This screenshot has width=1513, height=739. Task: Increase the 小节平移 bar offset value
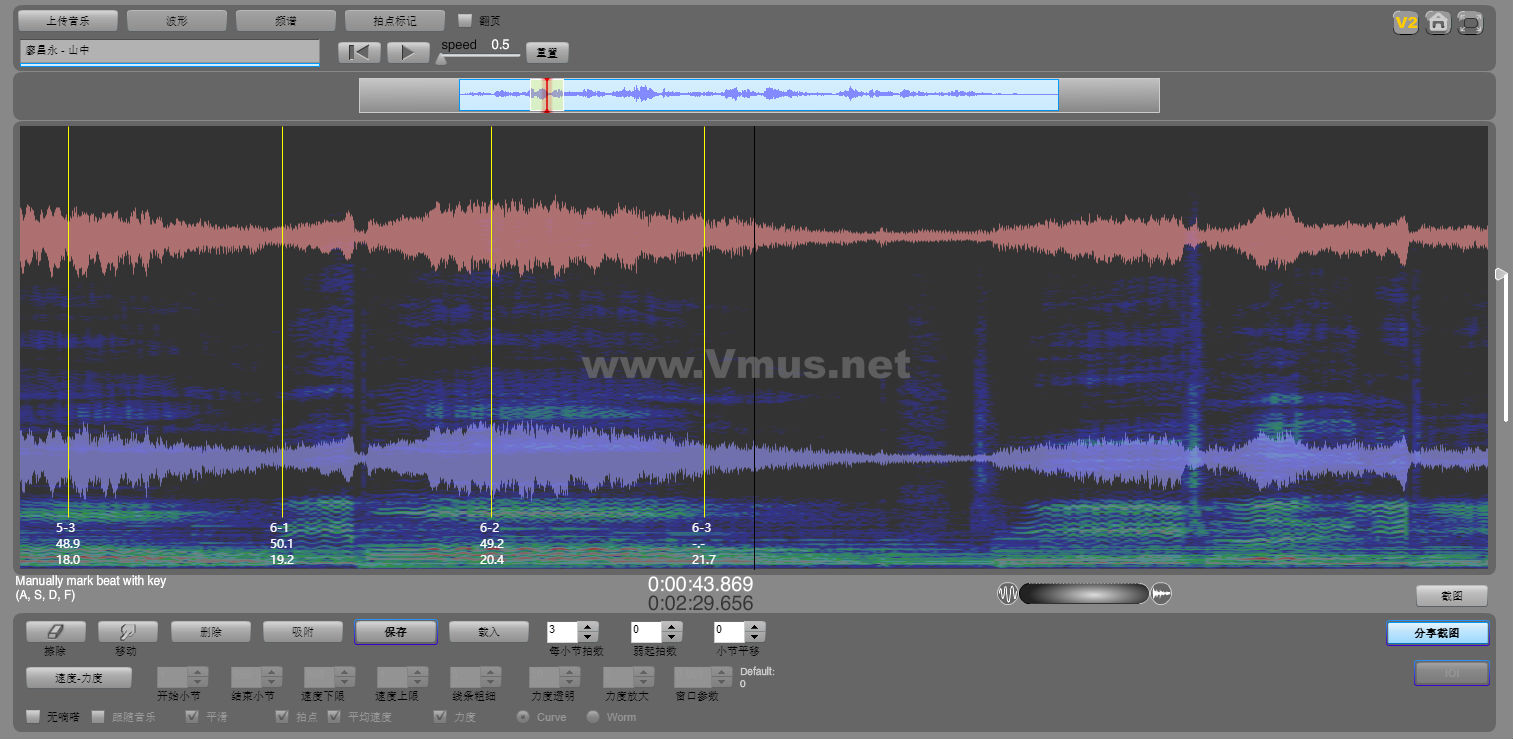[756, 627]
